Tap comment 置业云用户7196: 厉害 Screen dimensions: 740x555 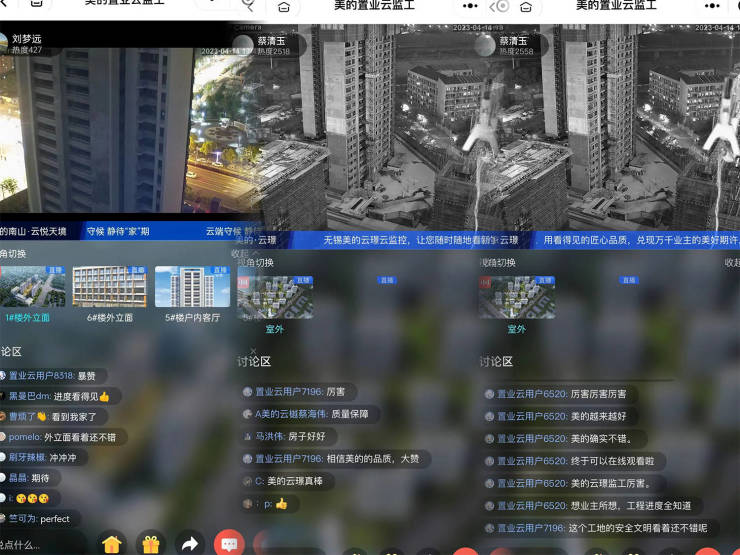pyautogui.click(x=298, y=392)
